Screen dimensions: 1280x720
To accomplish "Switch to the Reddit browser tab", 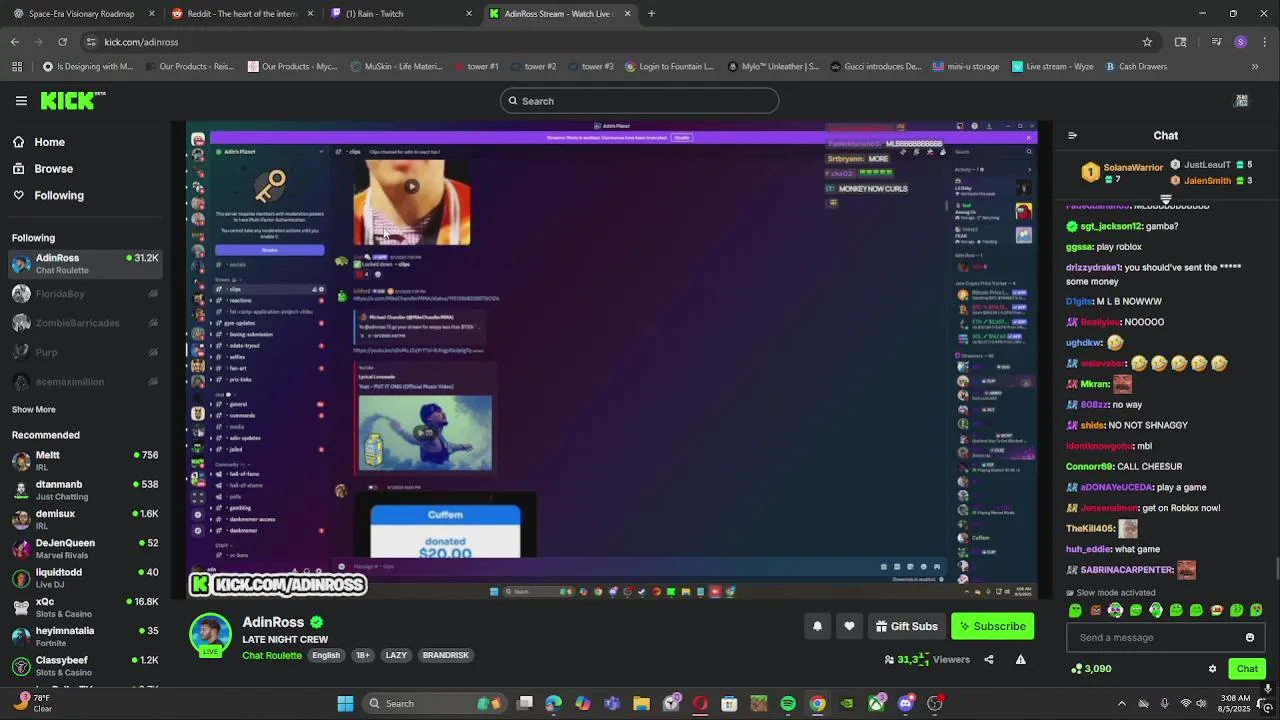I will point(242,14).
